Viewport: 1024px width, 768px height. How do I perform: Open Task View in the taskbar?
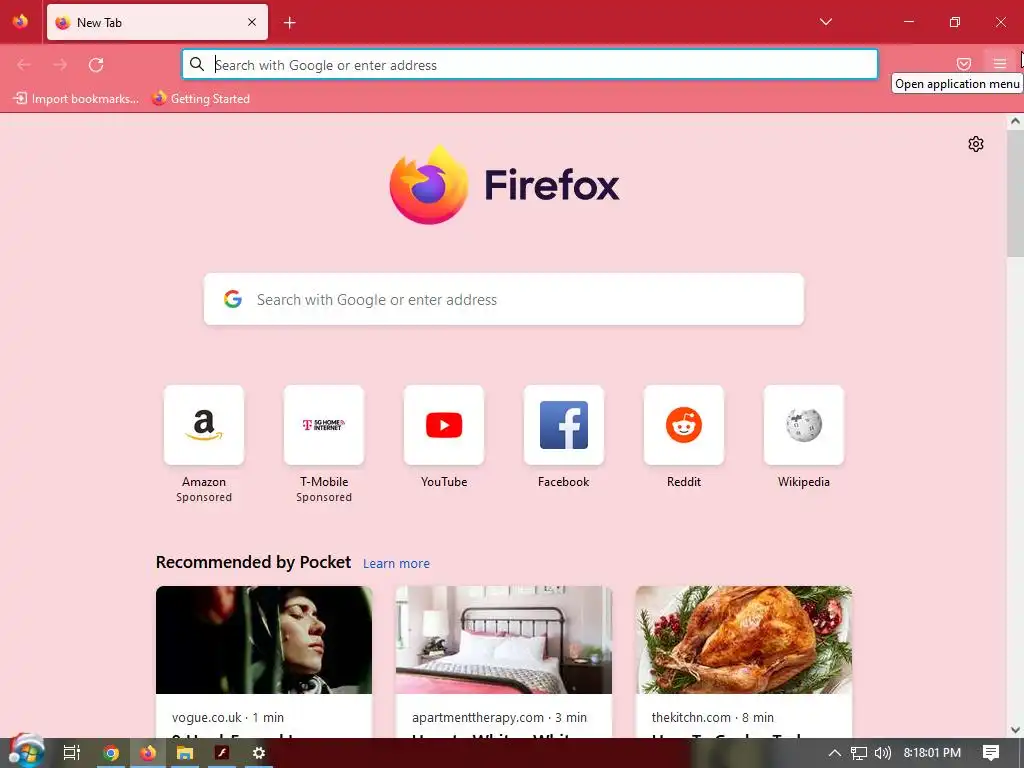click(x=72, y=753)
